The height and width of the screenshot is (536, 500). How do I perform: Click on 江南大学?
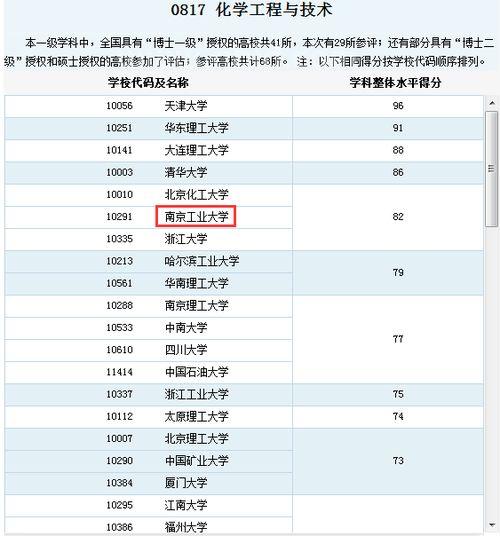(x=186, y=505)
